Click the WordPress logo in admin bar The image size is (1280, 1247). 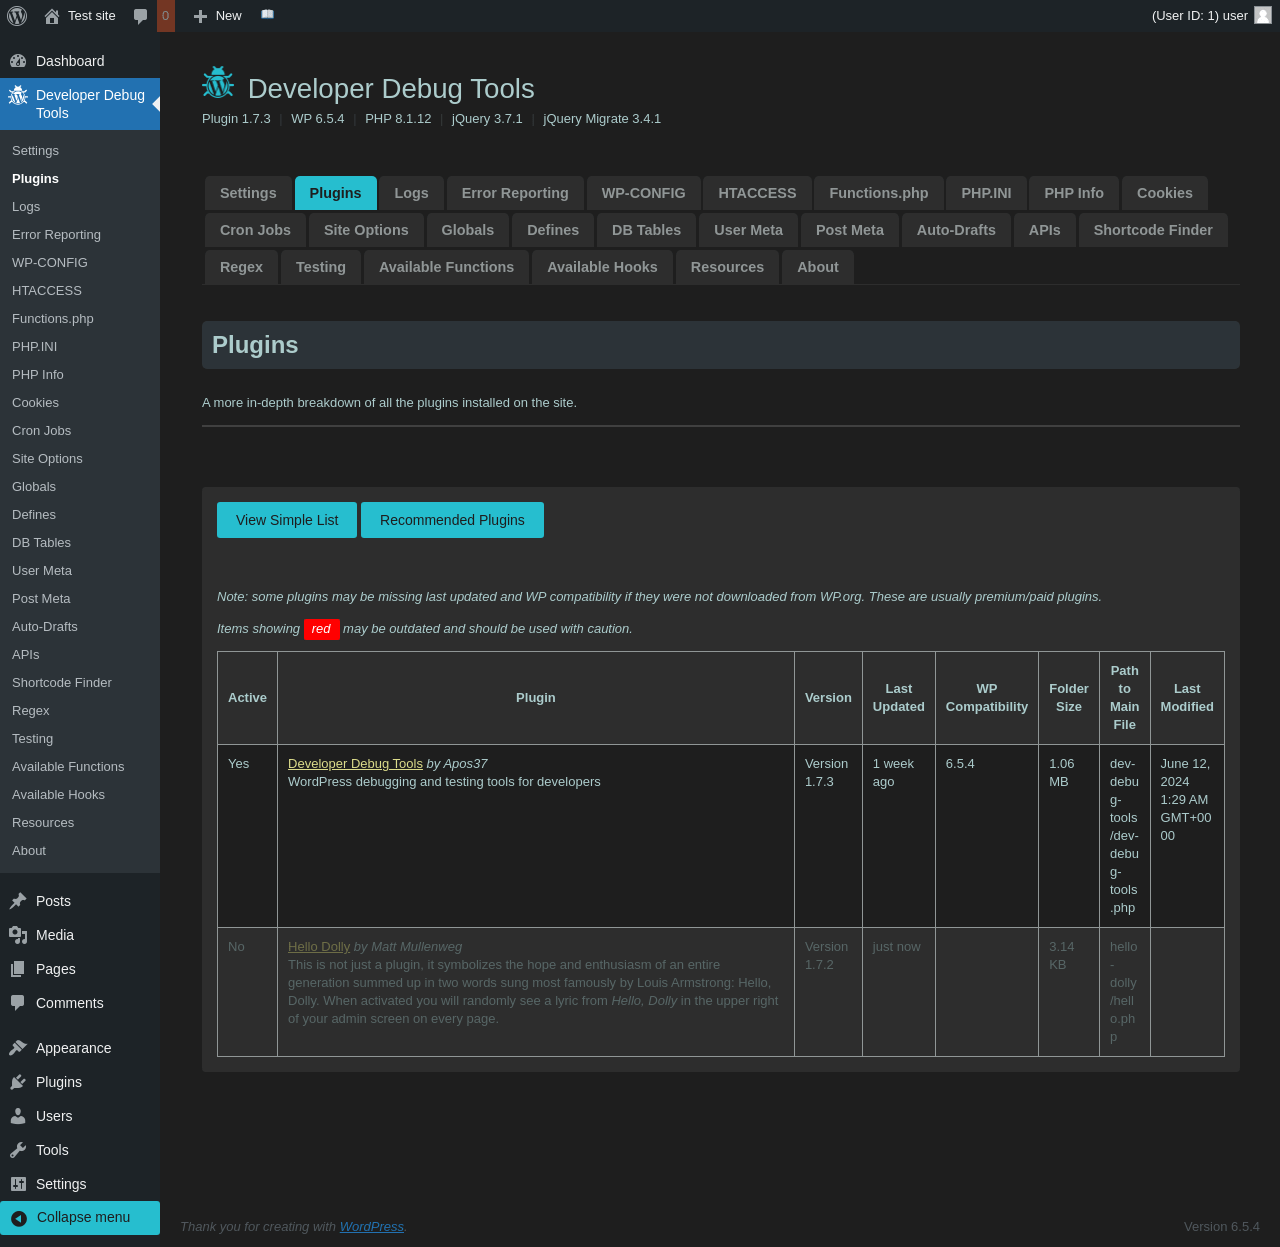17,16
